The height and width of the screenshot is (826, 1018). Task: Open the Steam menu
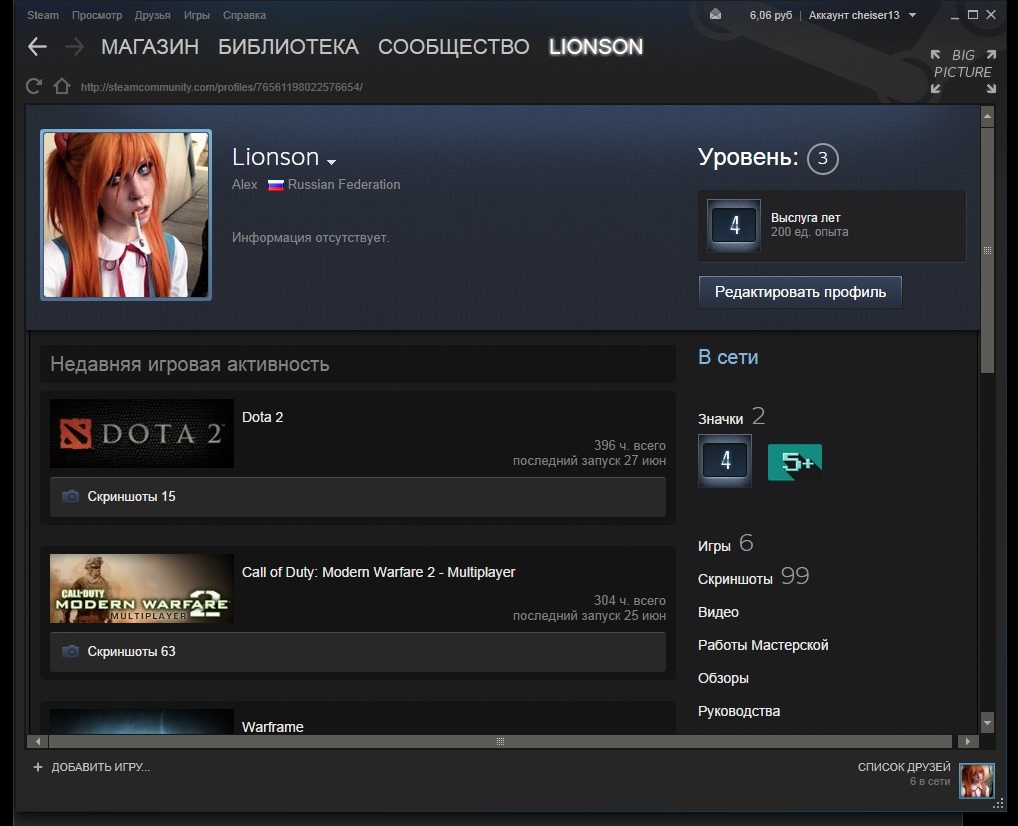click(x=43, y=15)
